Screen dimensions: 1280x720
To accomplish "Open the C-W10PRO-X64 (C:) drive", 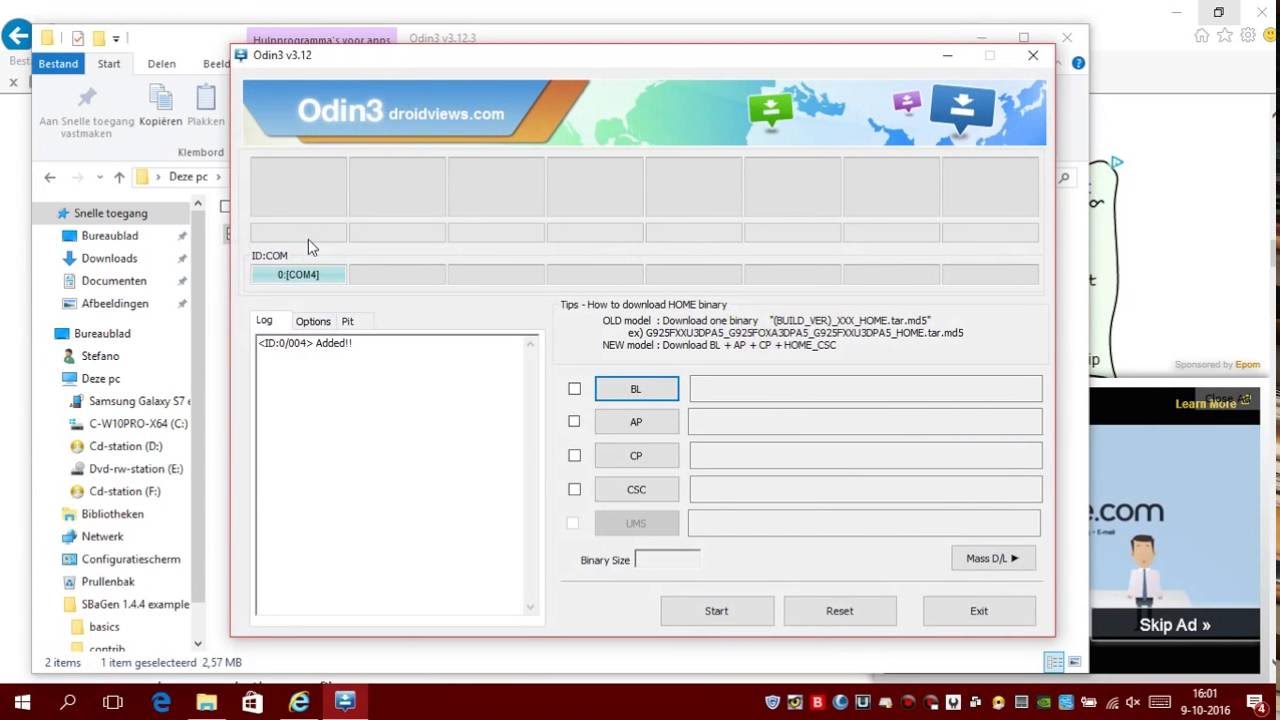I will point(138,423).
